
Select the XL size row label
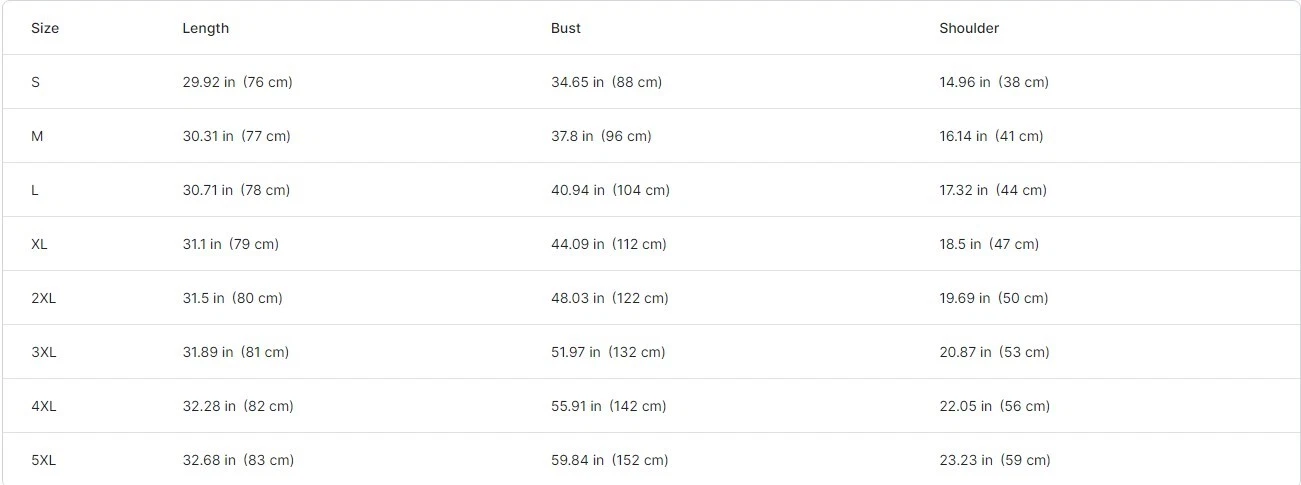pyautogui.click(x=39, y=244)
